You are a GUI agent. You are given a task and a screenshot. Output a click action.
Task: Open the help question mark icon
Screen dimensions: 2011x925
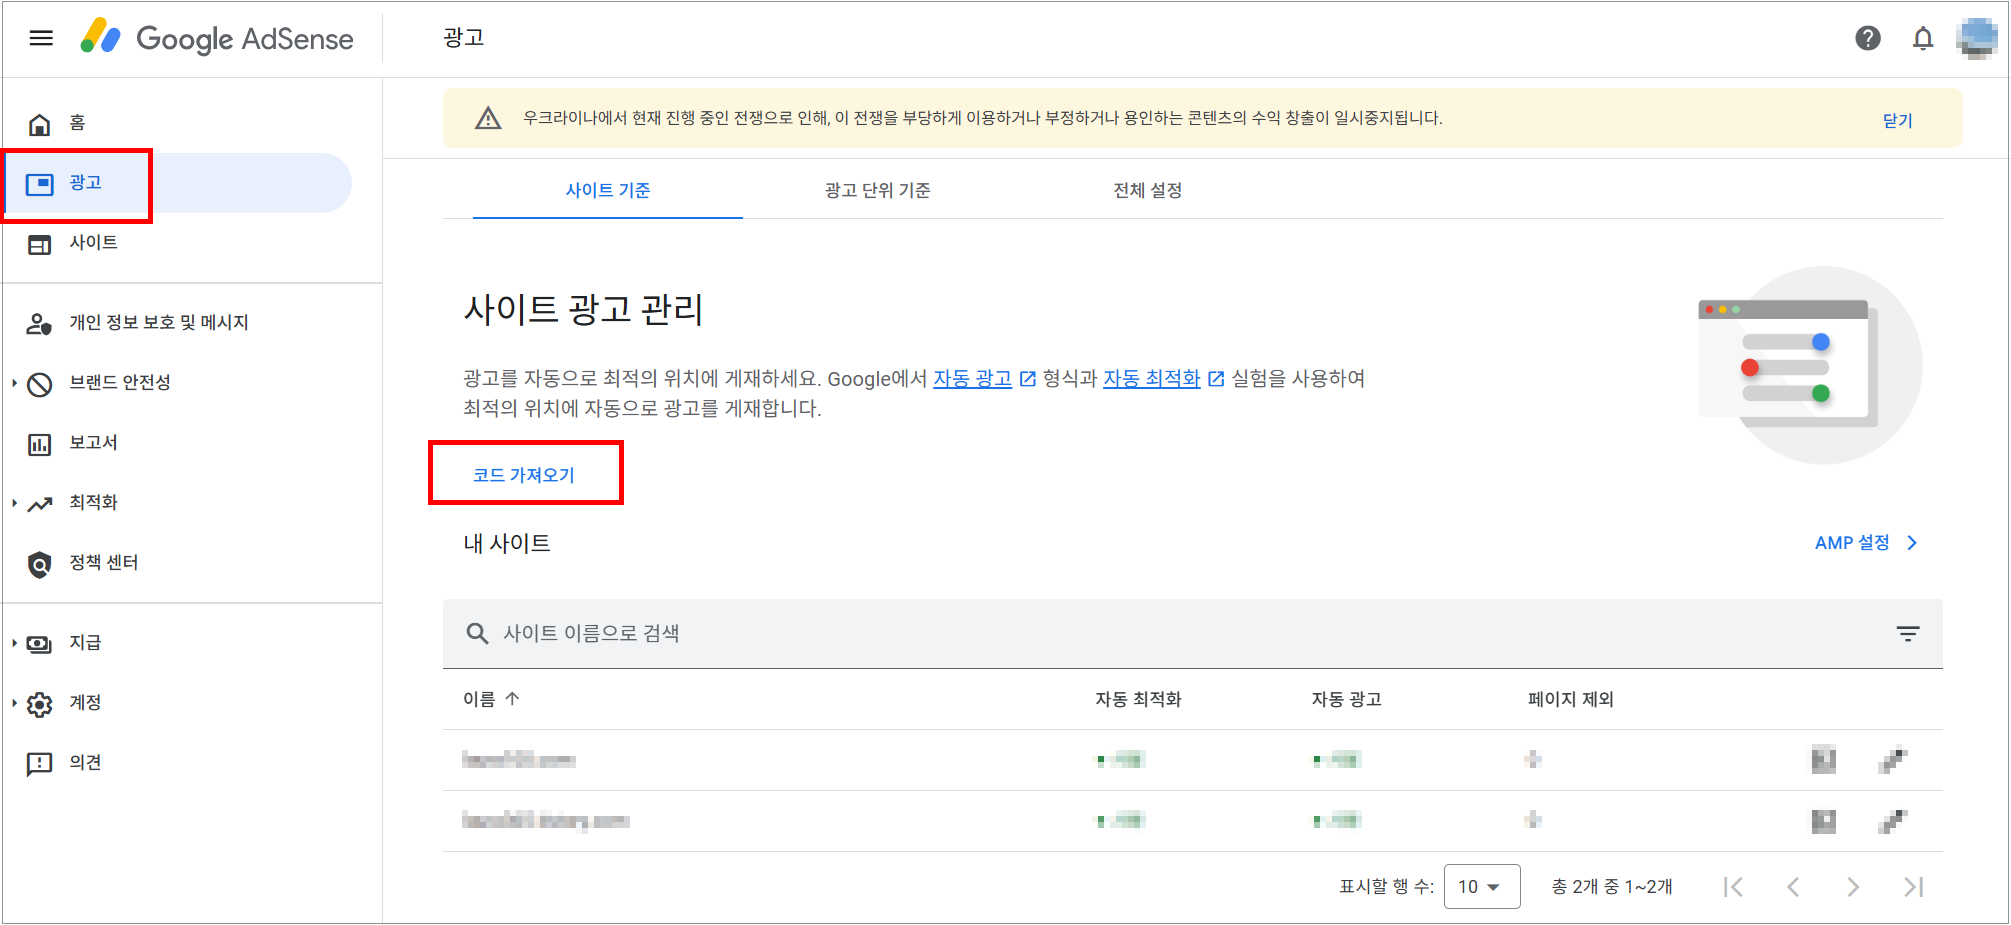(1867, 38)
